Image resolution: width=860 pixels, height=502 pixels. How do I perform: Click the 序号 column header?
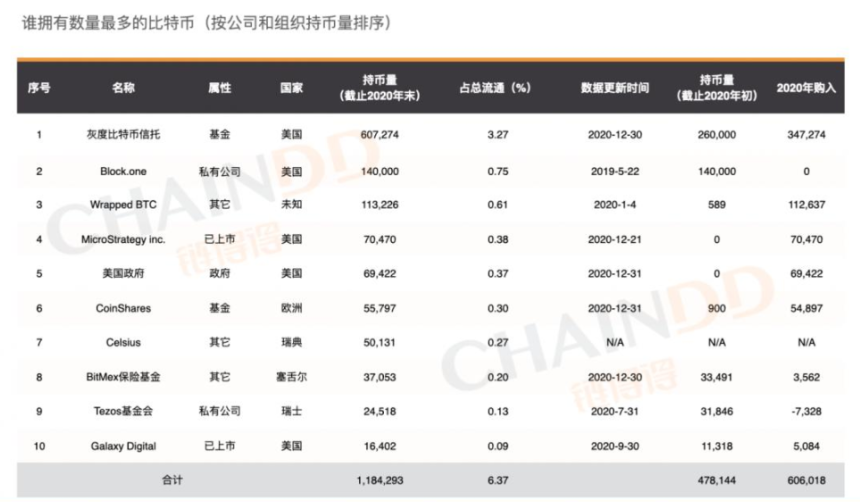click(40, 87)
